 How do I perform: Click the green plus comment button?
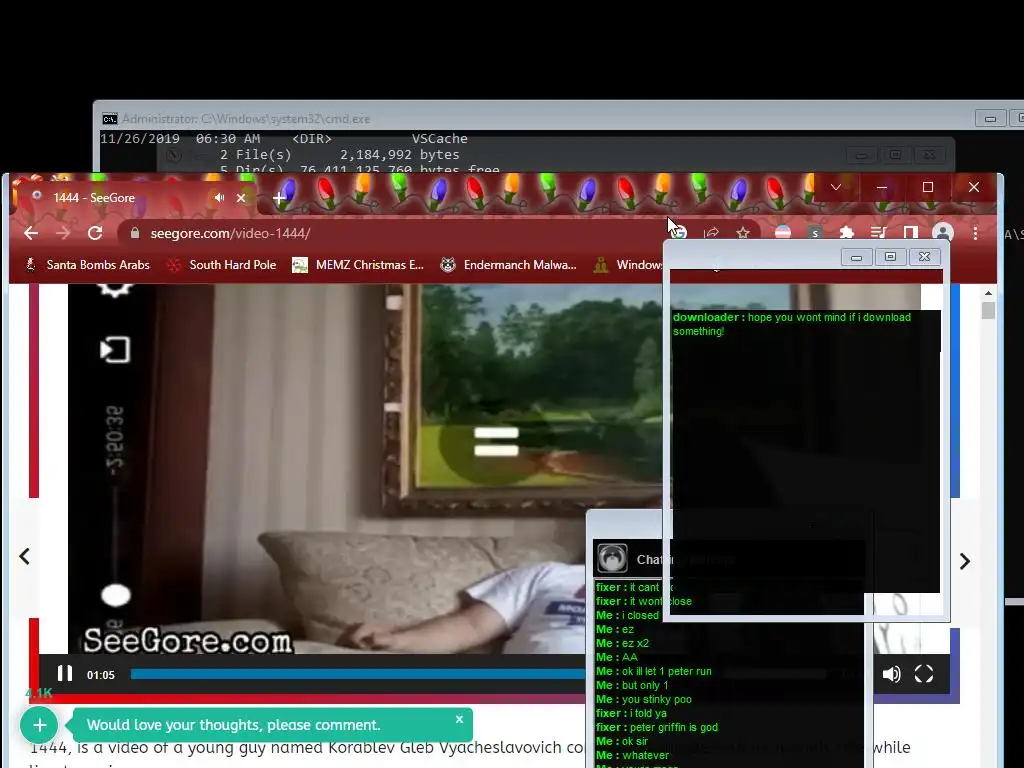point(39,725)
